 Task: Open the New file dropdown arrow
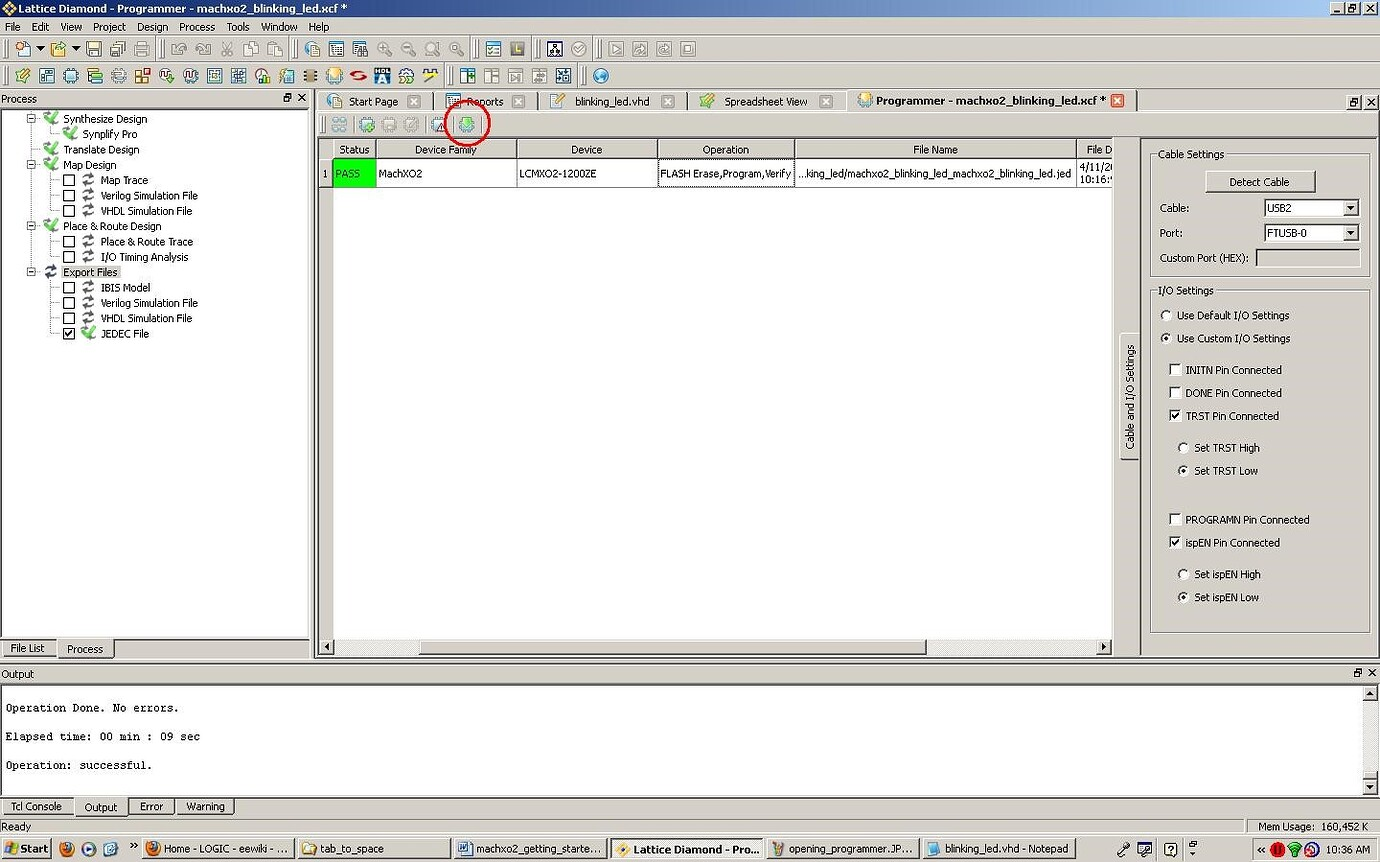point(40,49)
